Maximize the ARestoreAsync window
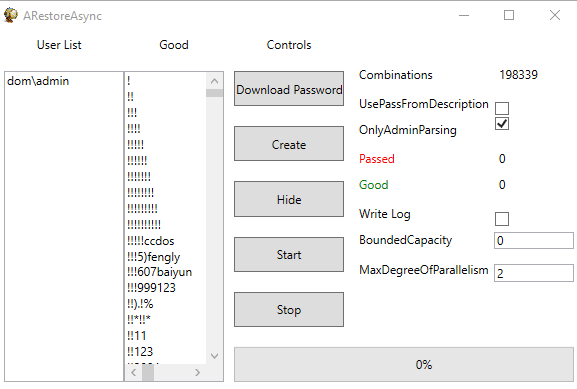Image resolution: width=577 pixels, height=389 pixels. (x=509, y=15)
